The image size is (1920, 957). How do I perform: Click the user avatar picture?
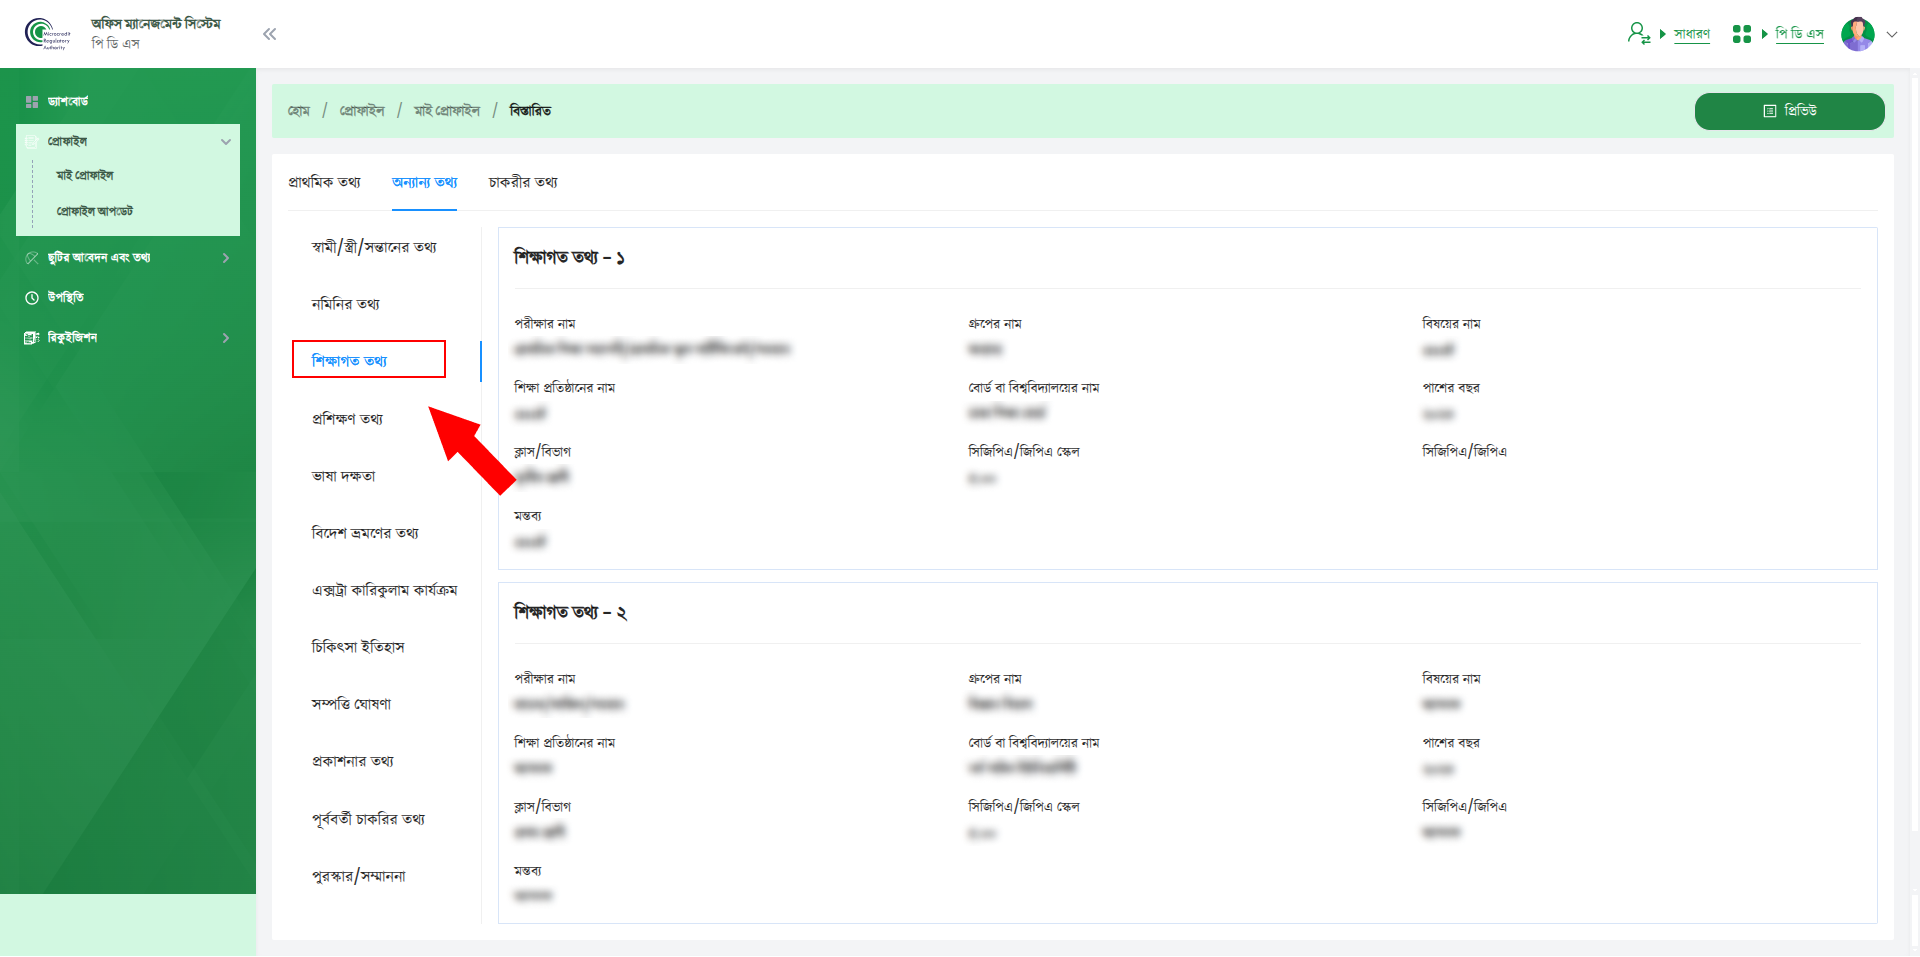click(x=1857, y=34)
